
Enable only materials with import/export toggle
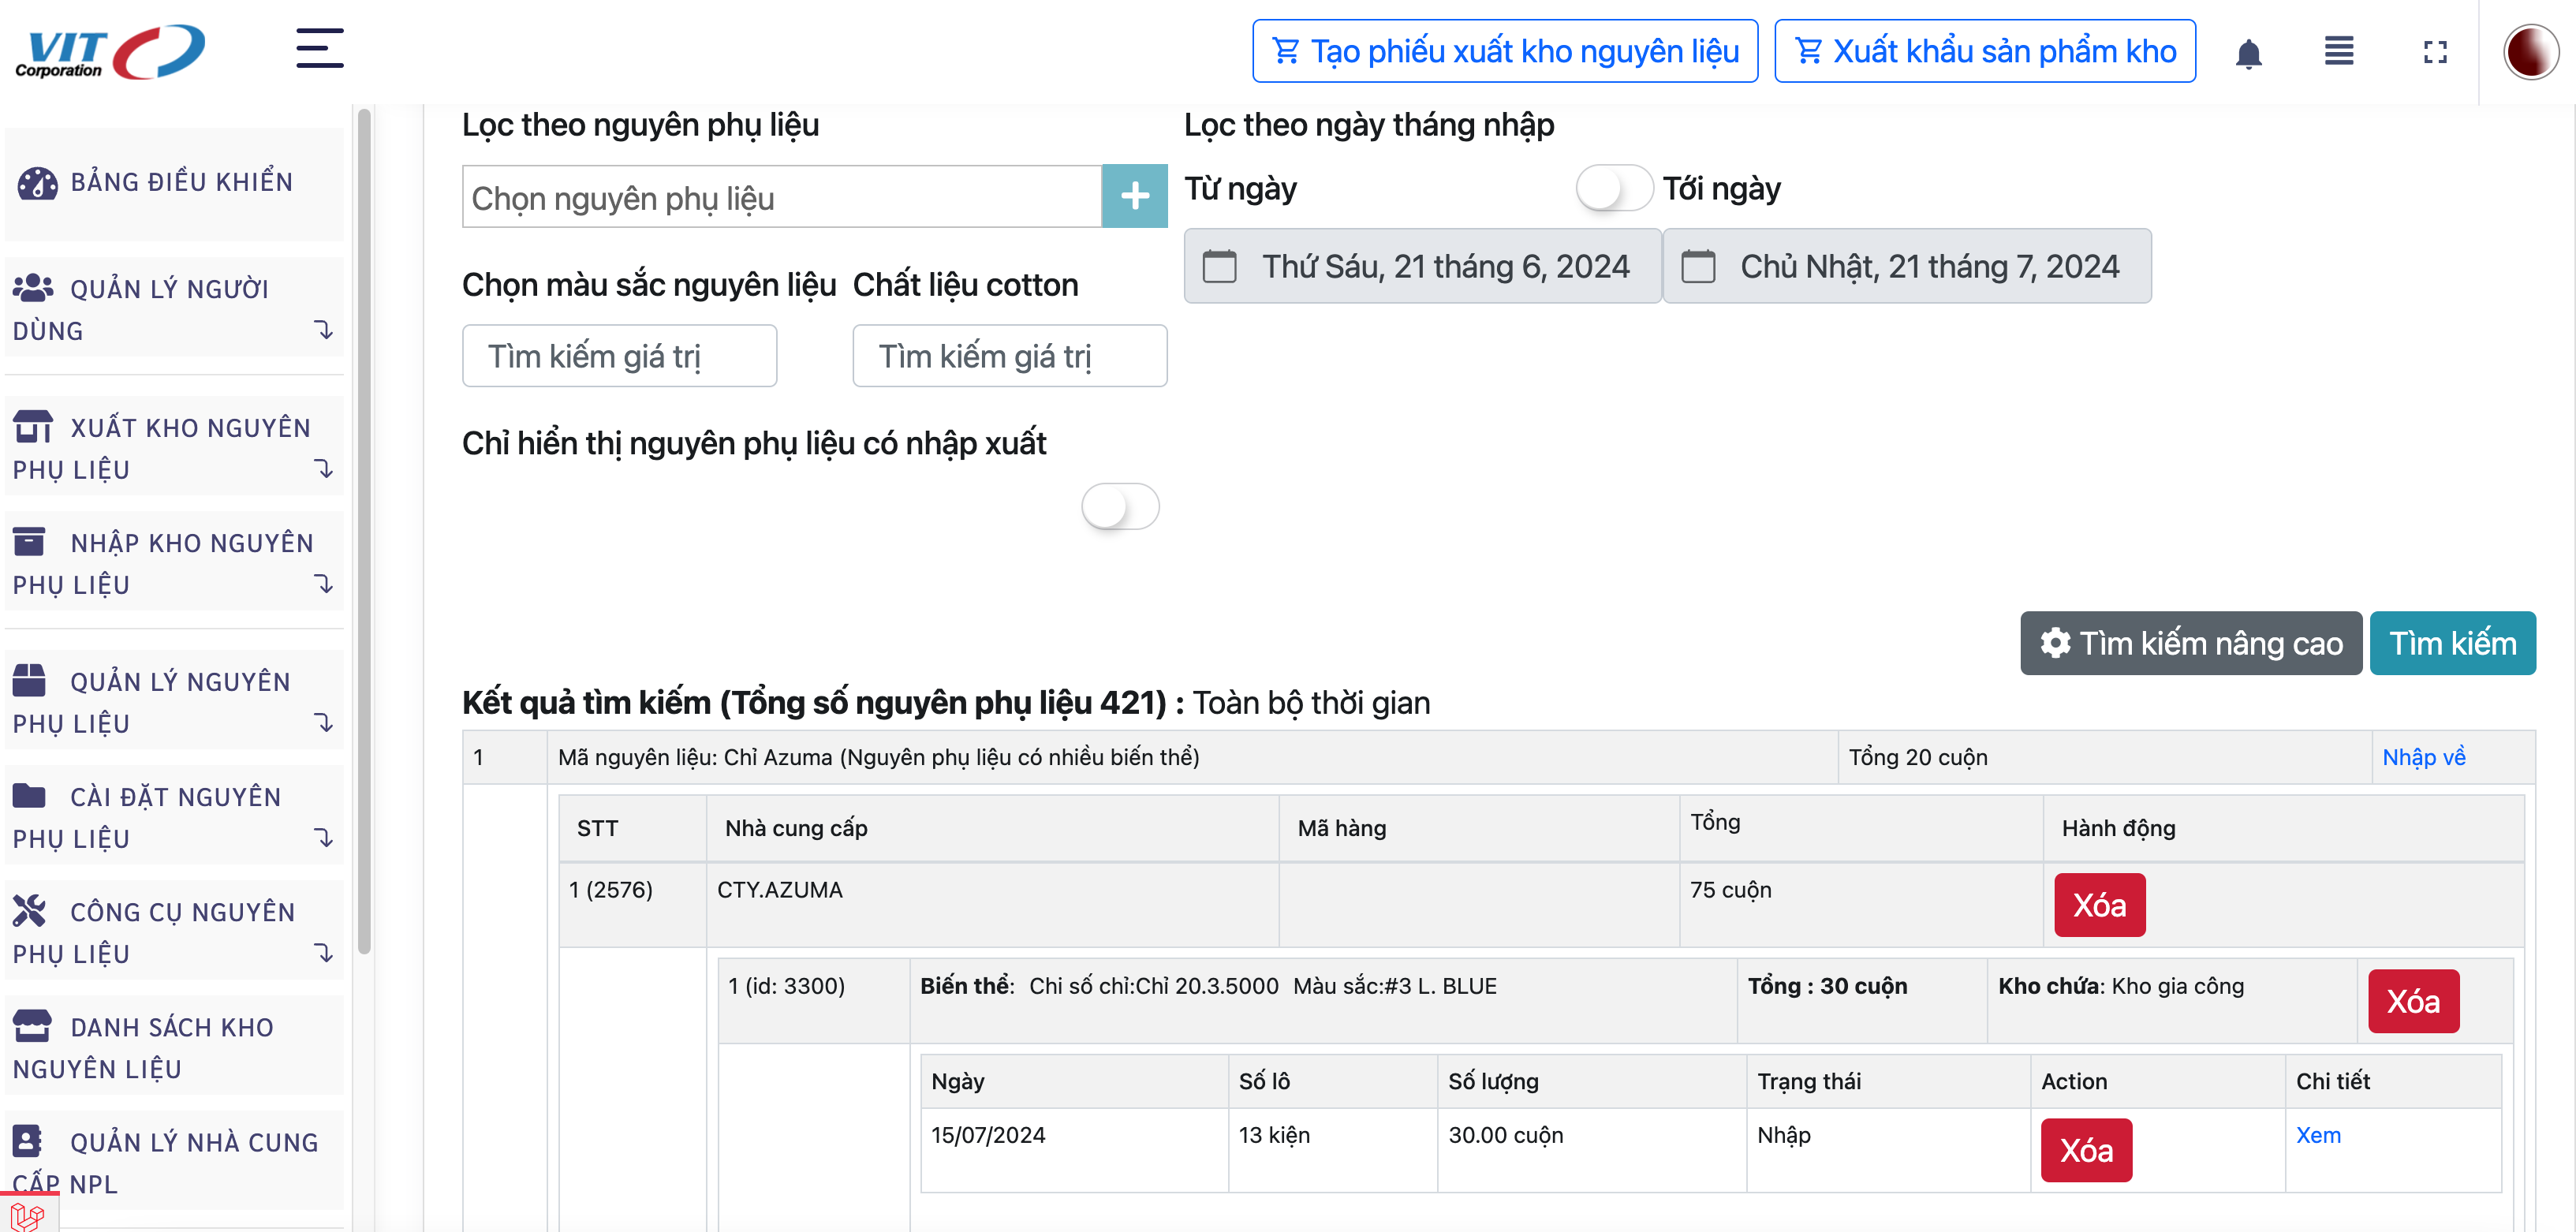(1119, 506)
